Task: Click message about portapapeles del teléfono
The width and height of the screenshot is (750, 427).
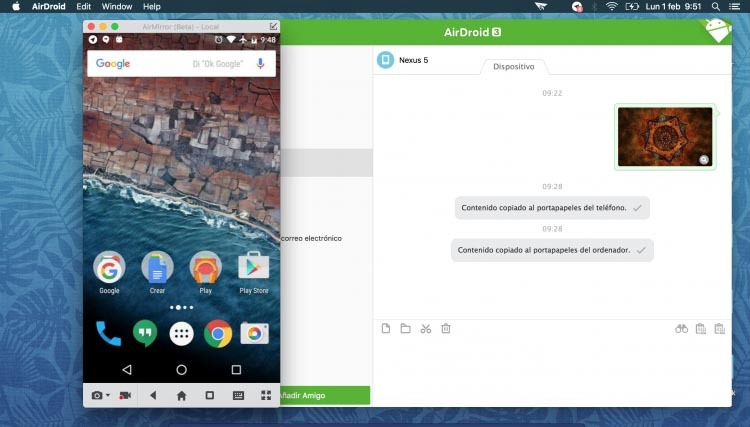Action: 552,208
